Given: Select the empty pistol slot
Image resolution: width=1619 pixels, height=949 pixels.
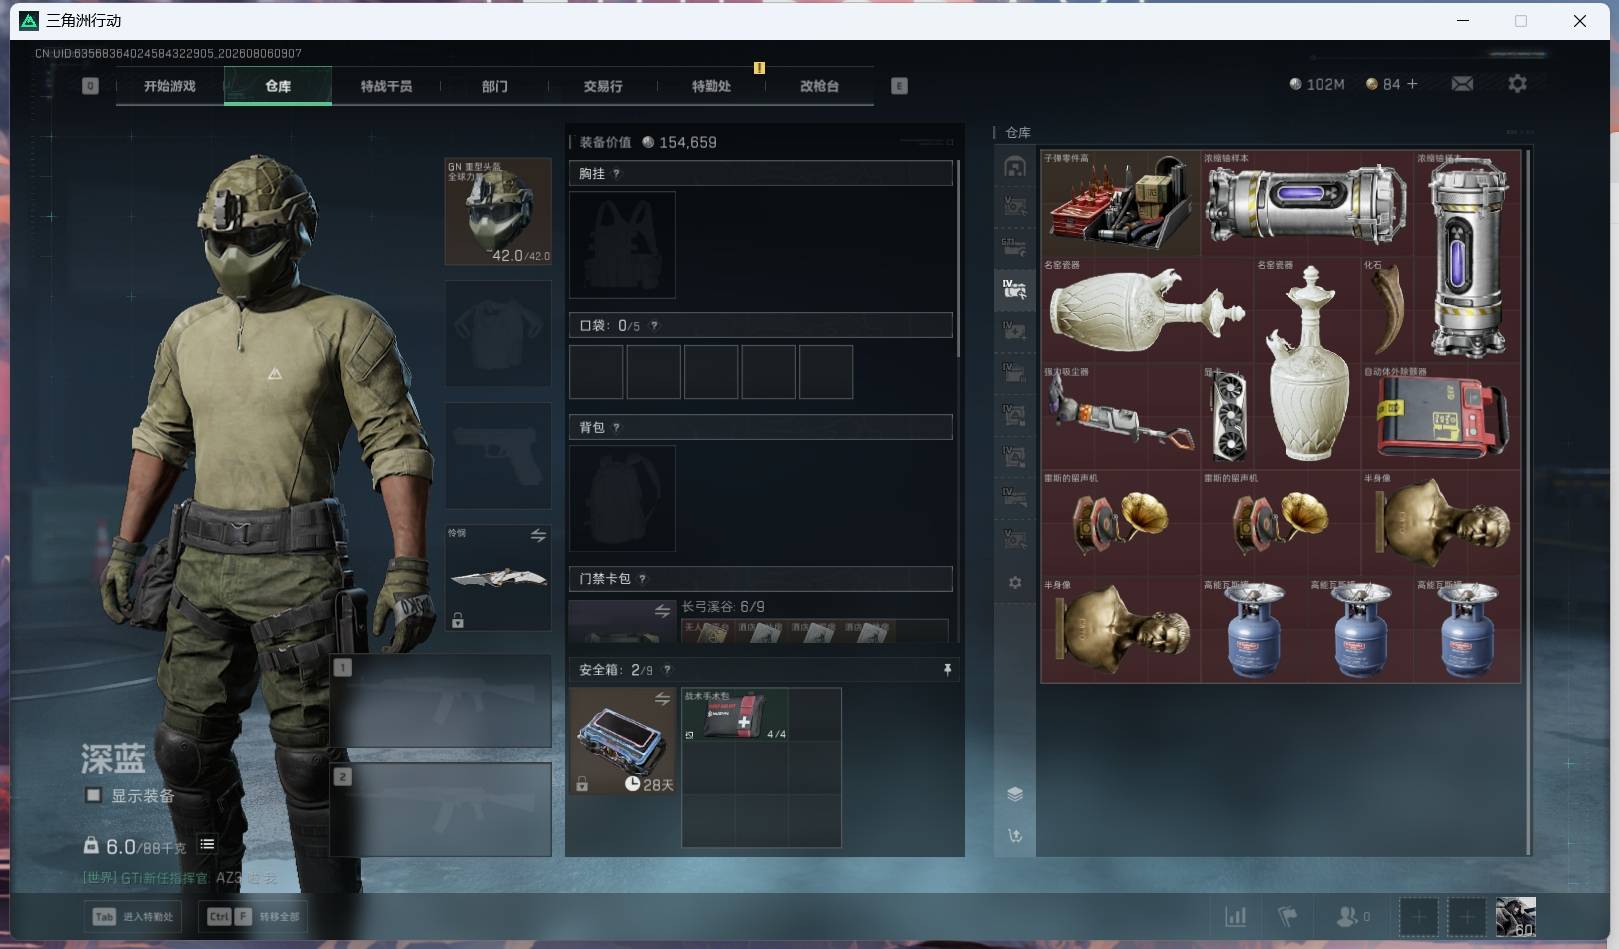Looking at the screenshot, I should [x=498, y=456].
